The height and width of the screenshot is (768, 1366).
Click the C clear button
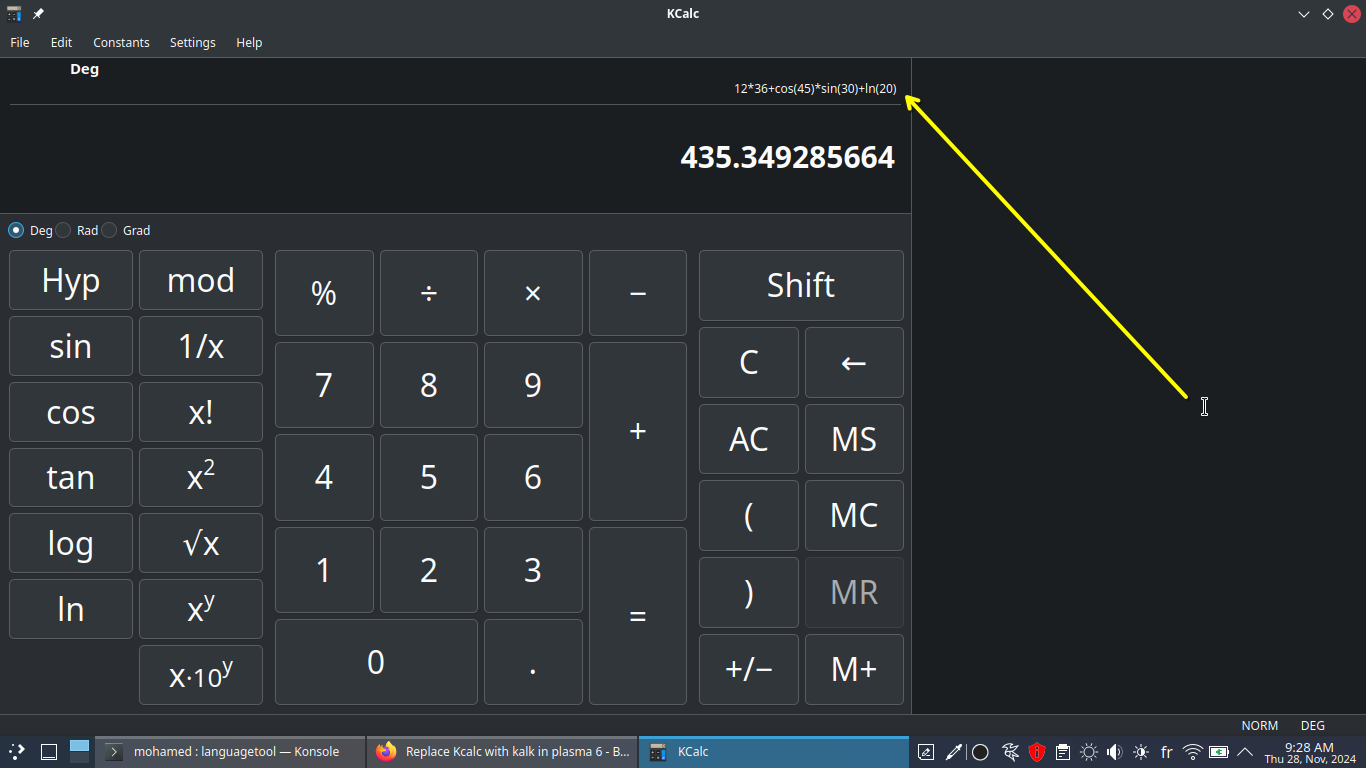749,362
